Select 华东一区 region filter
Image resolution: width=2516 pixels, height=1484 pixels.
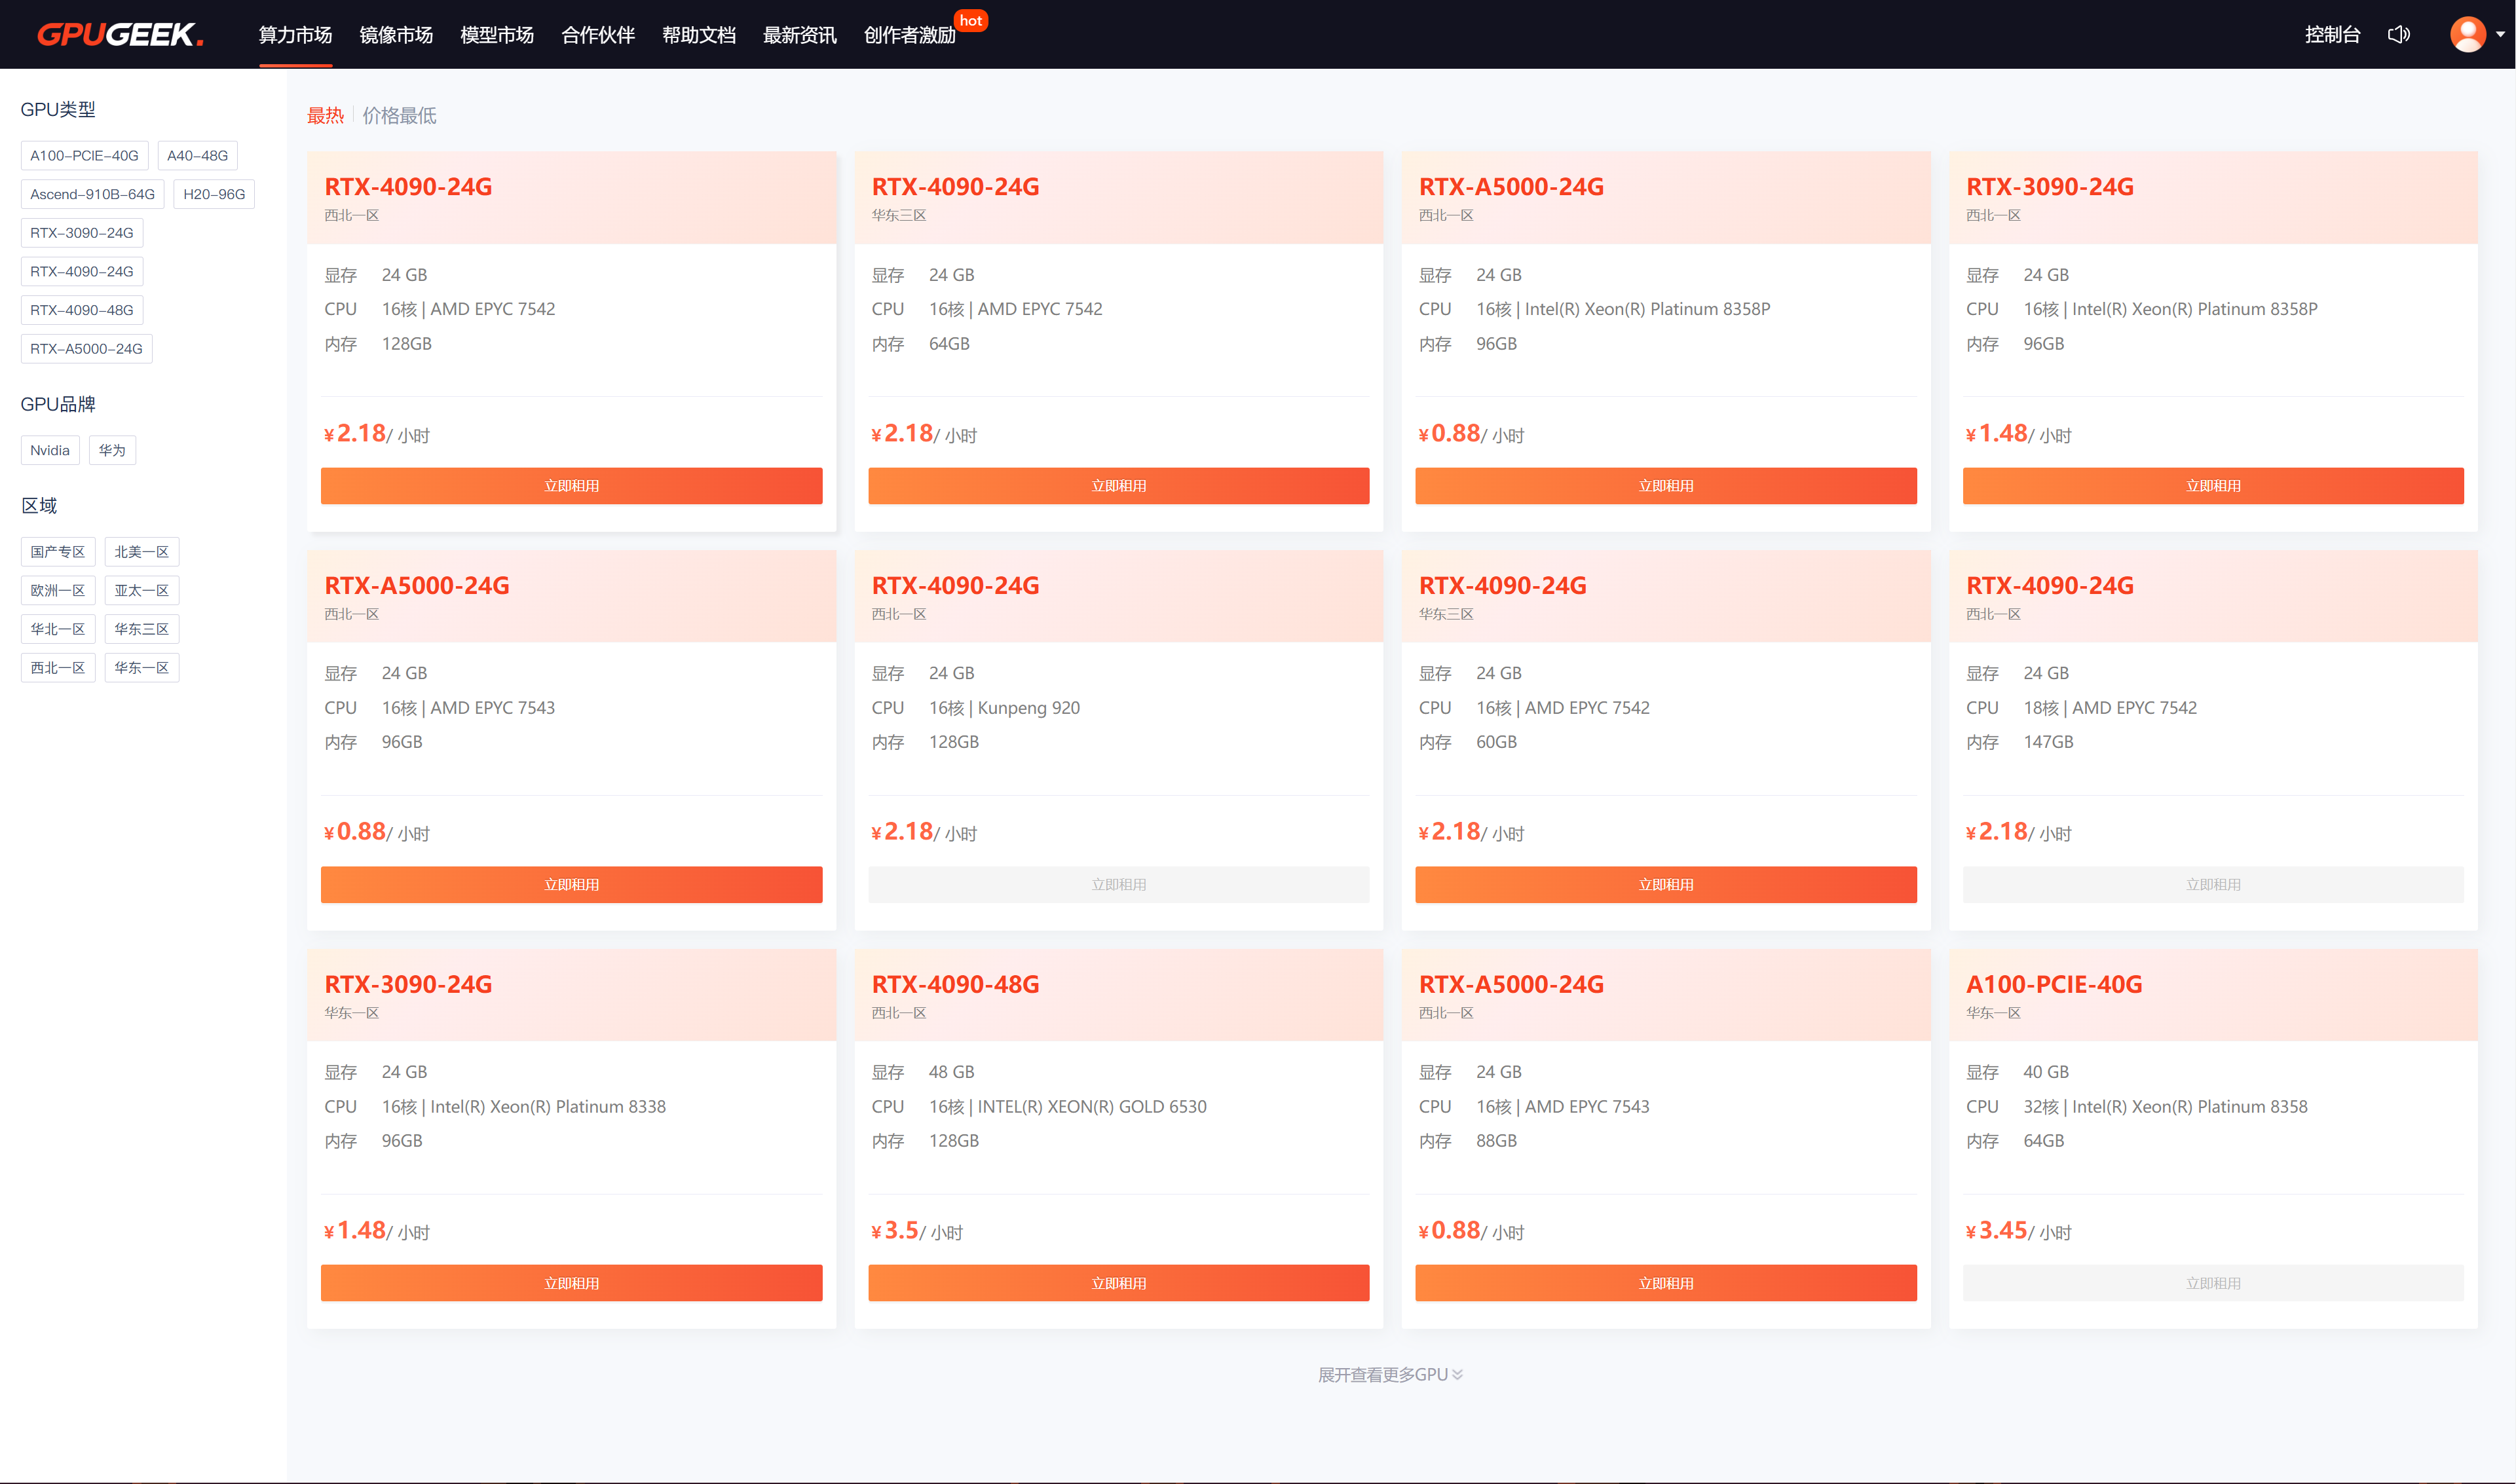tap(142, 668)
